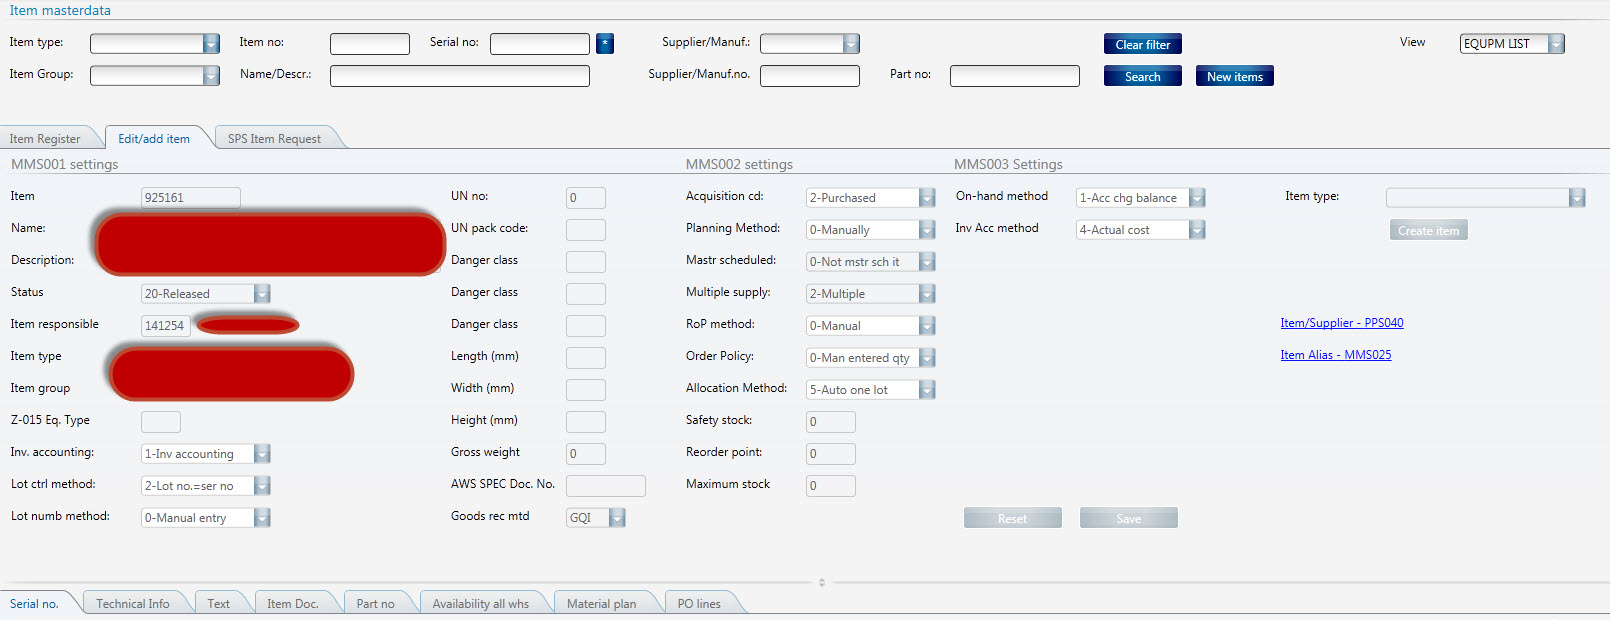Click the Safety stock input field
Screen dimensions: 1610x620
click(830, 422)
